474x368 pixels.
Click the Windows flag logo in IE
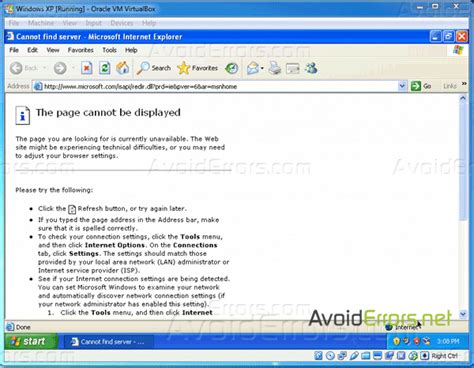pyautogui.click(x=458, y=50)
